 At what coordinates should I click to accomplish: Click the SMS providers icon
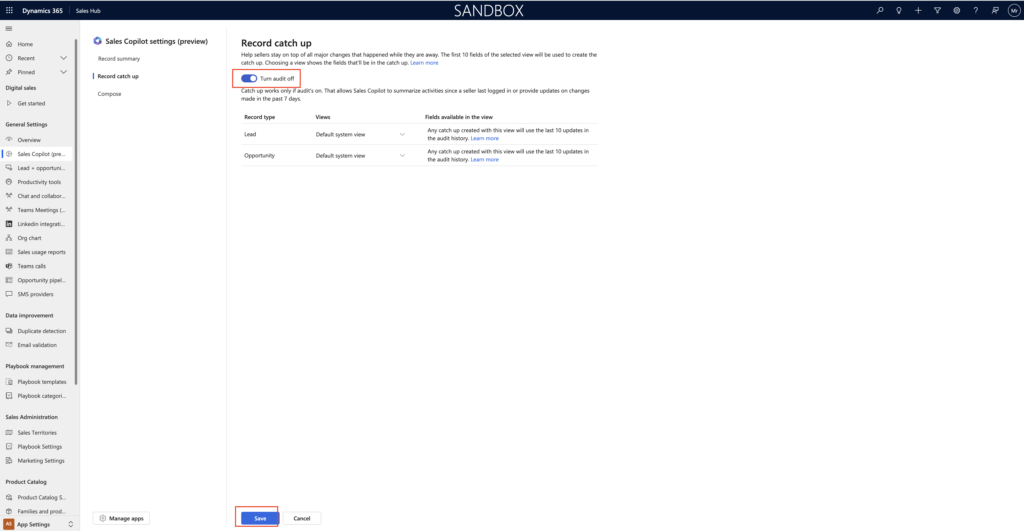[x=9, y=294]
